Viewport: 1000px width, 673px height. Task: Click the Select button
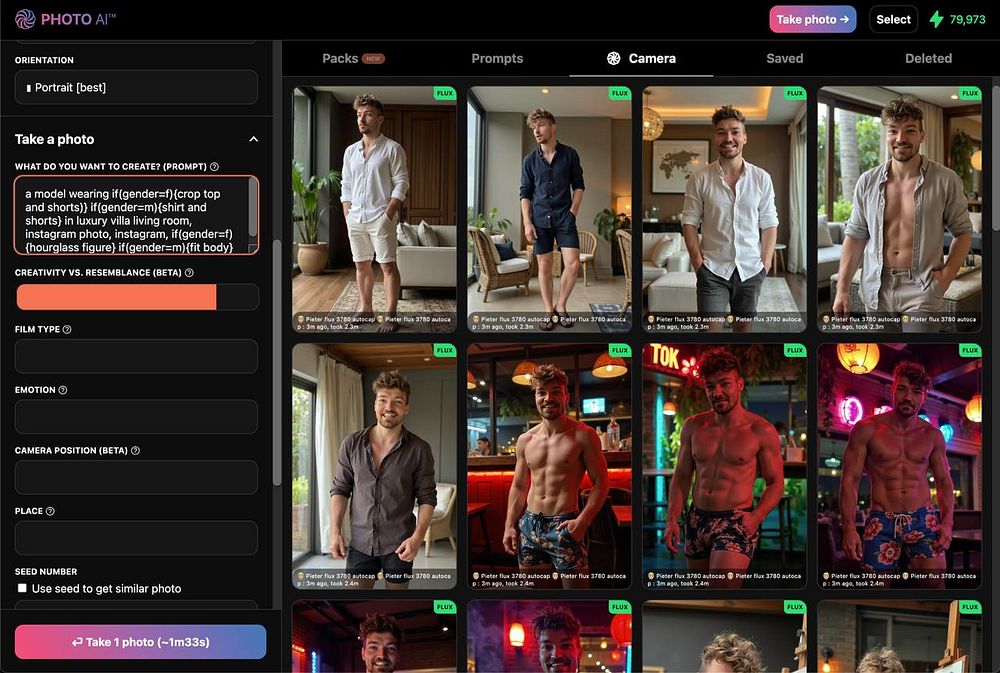pyautogui.click(x=893, y=19)
